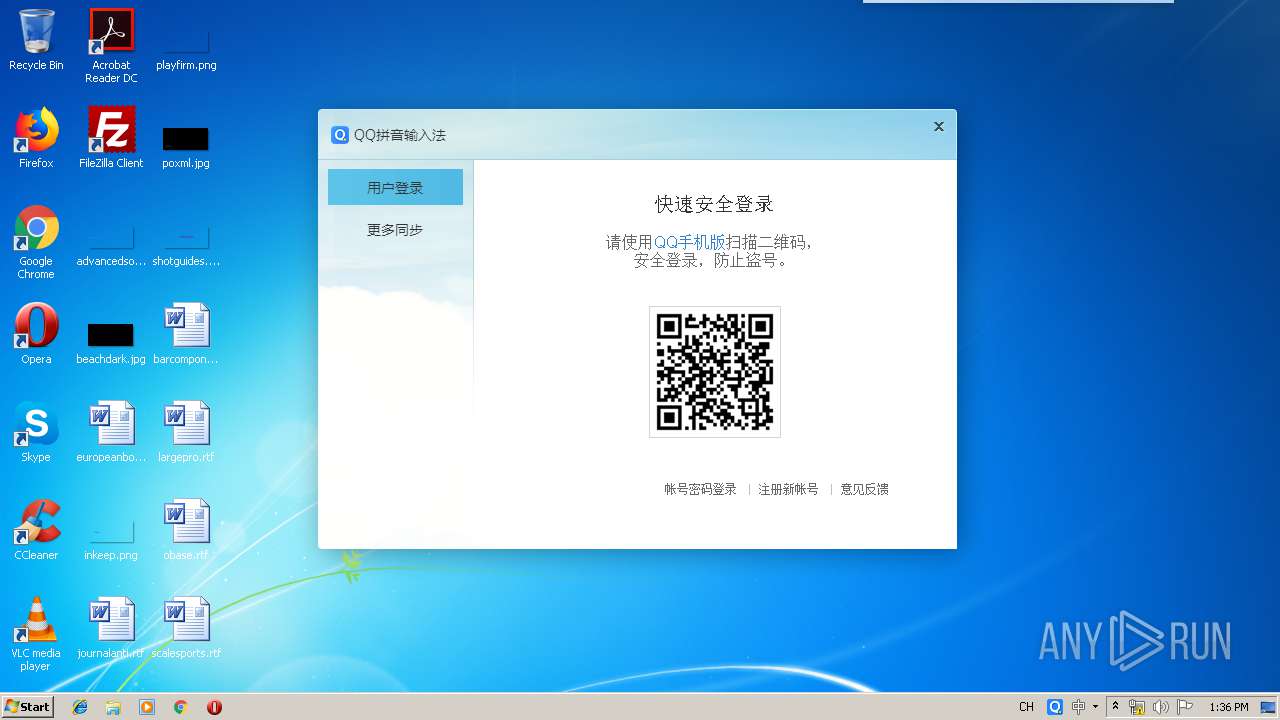Open the Opera taskbar icon
This screenshot has height=720, width=1280.
214,707
